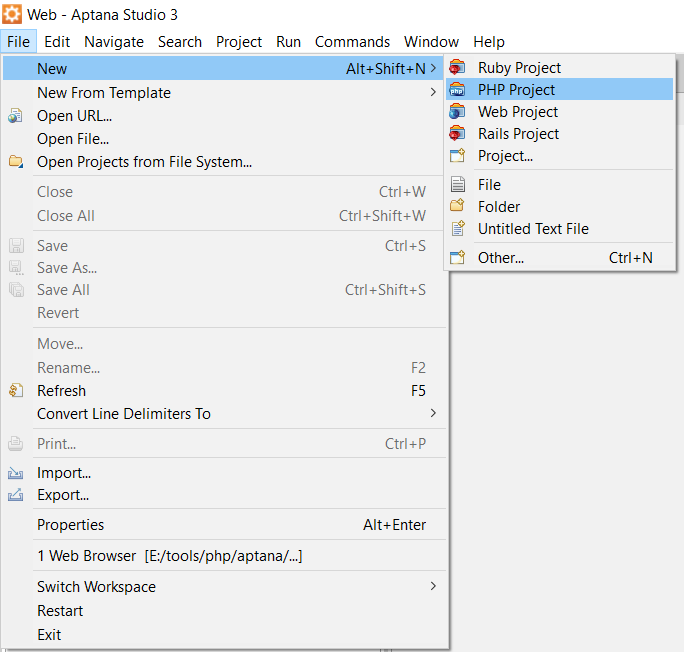This screenshot has height=652, width=684.
Task: Open the File menu
Action: (x=18, y=42)
